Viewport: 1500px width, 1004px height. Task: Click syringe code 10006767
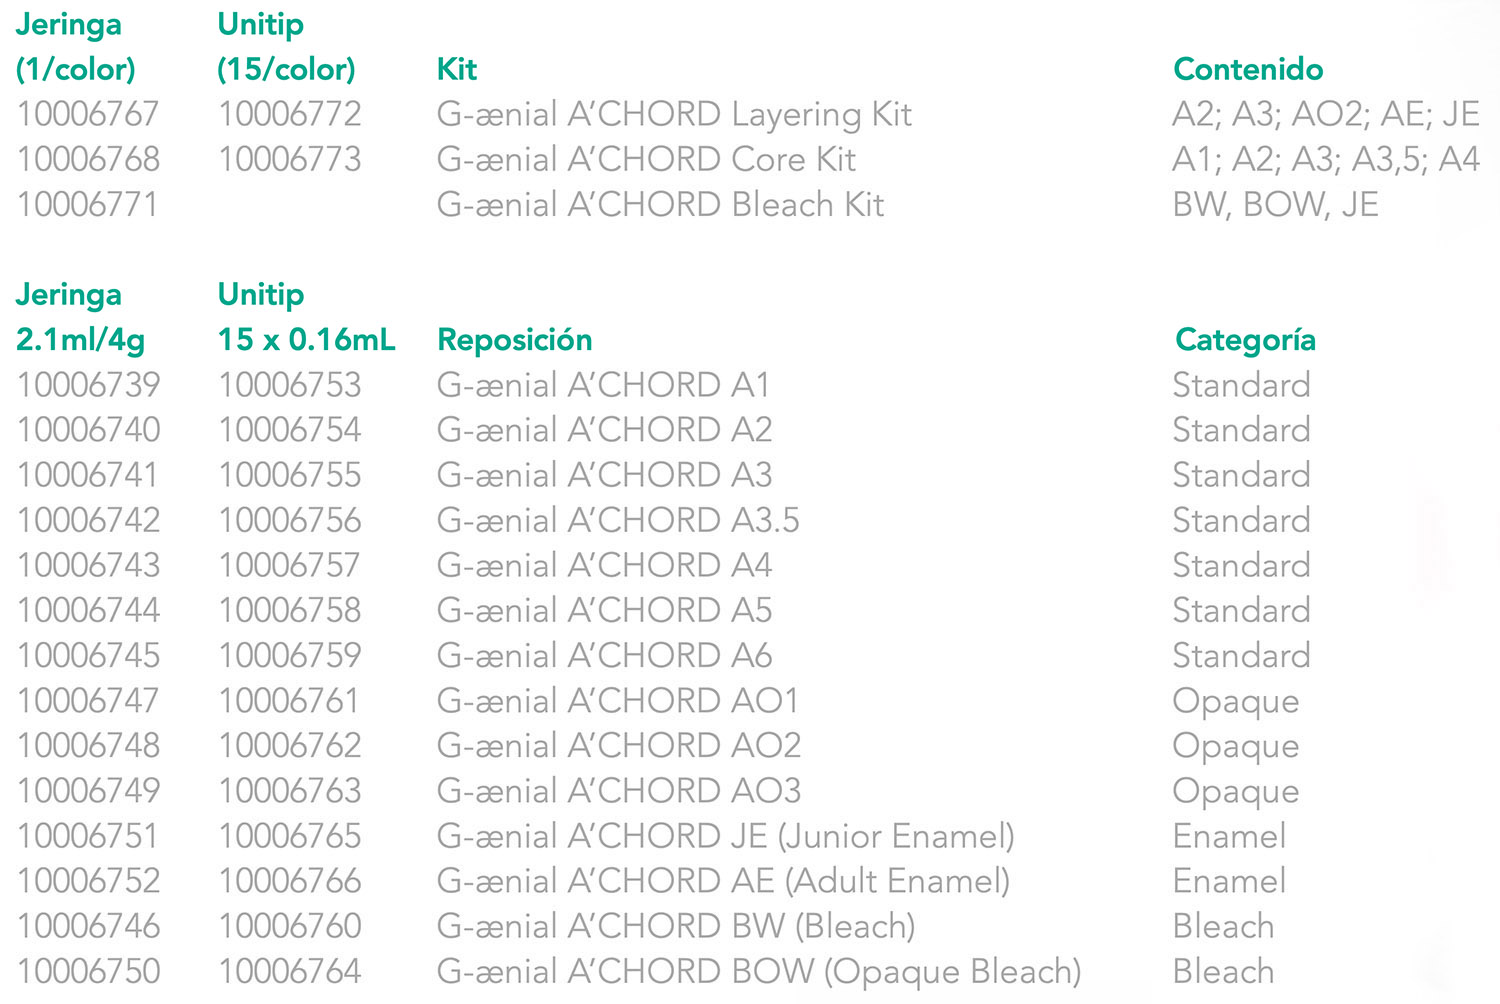click(88, 115)
